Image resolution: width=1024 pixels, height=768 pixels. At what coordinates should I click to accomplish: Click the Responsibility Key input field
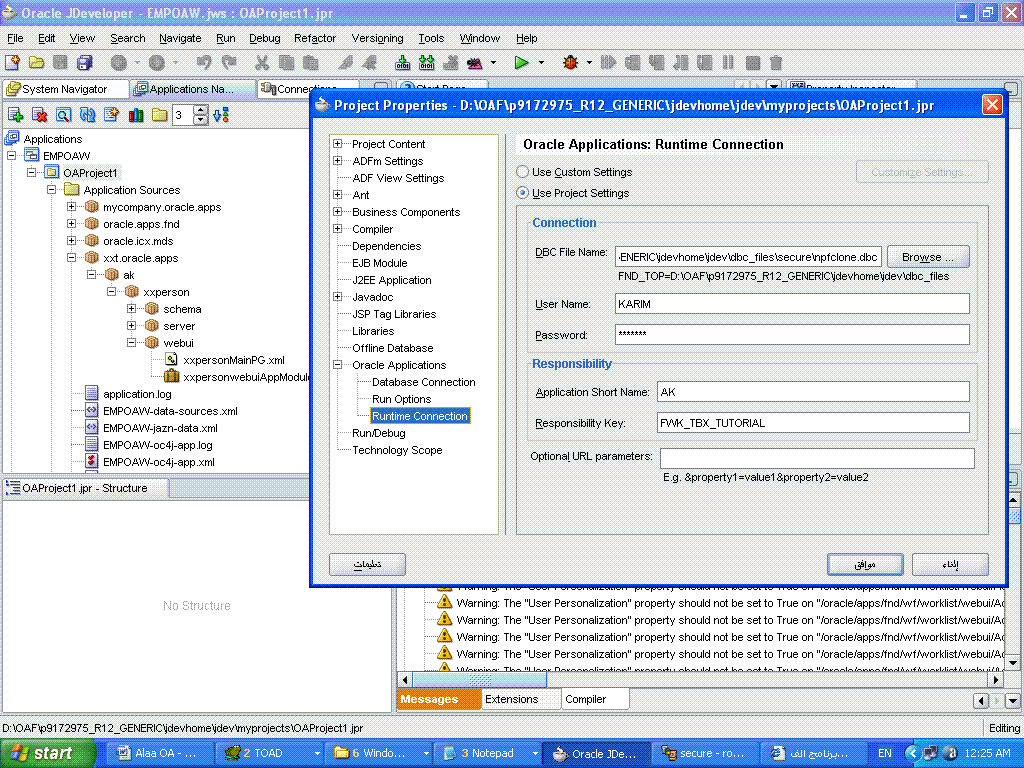tap(813, 423)
